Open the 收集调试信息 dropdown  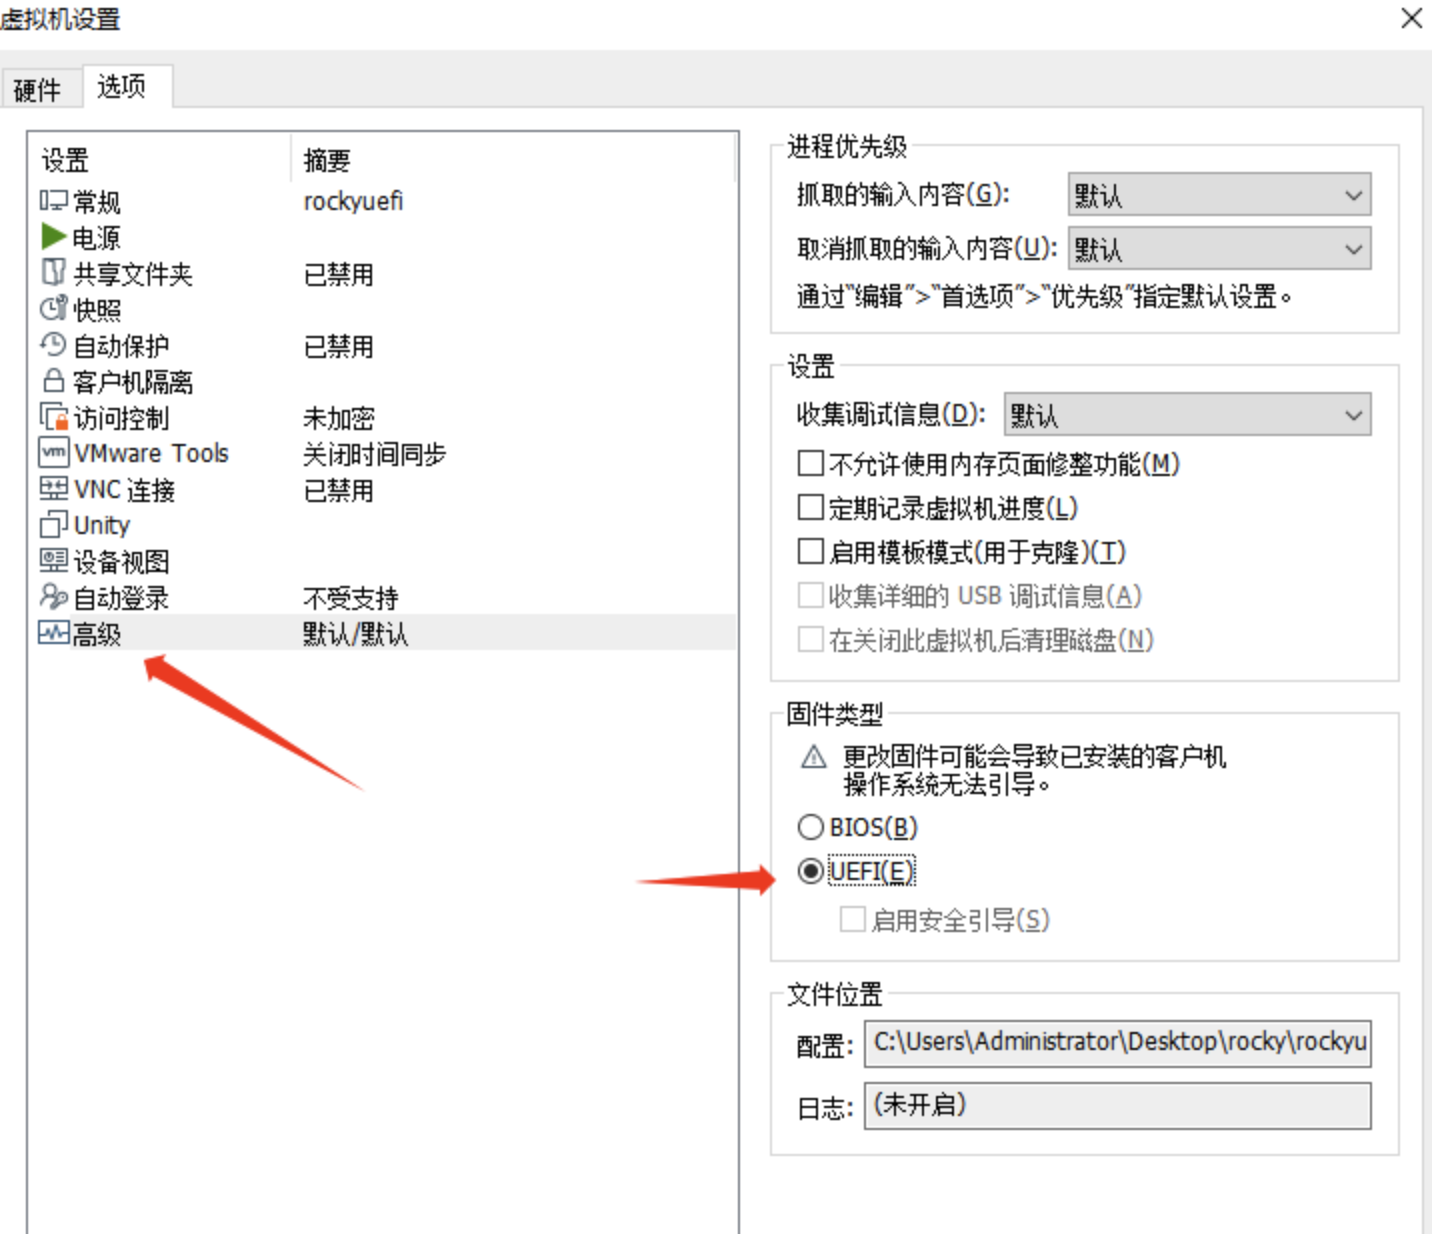[x=1188, y=415]
